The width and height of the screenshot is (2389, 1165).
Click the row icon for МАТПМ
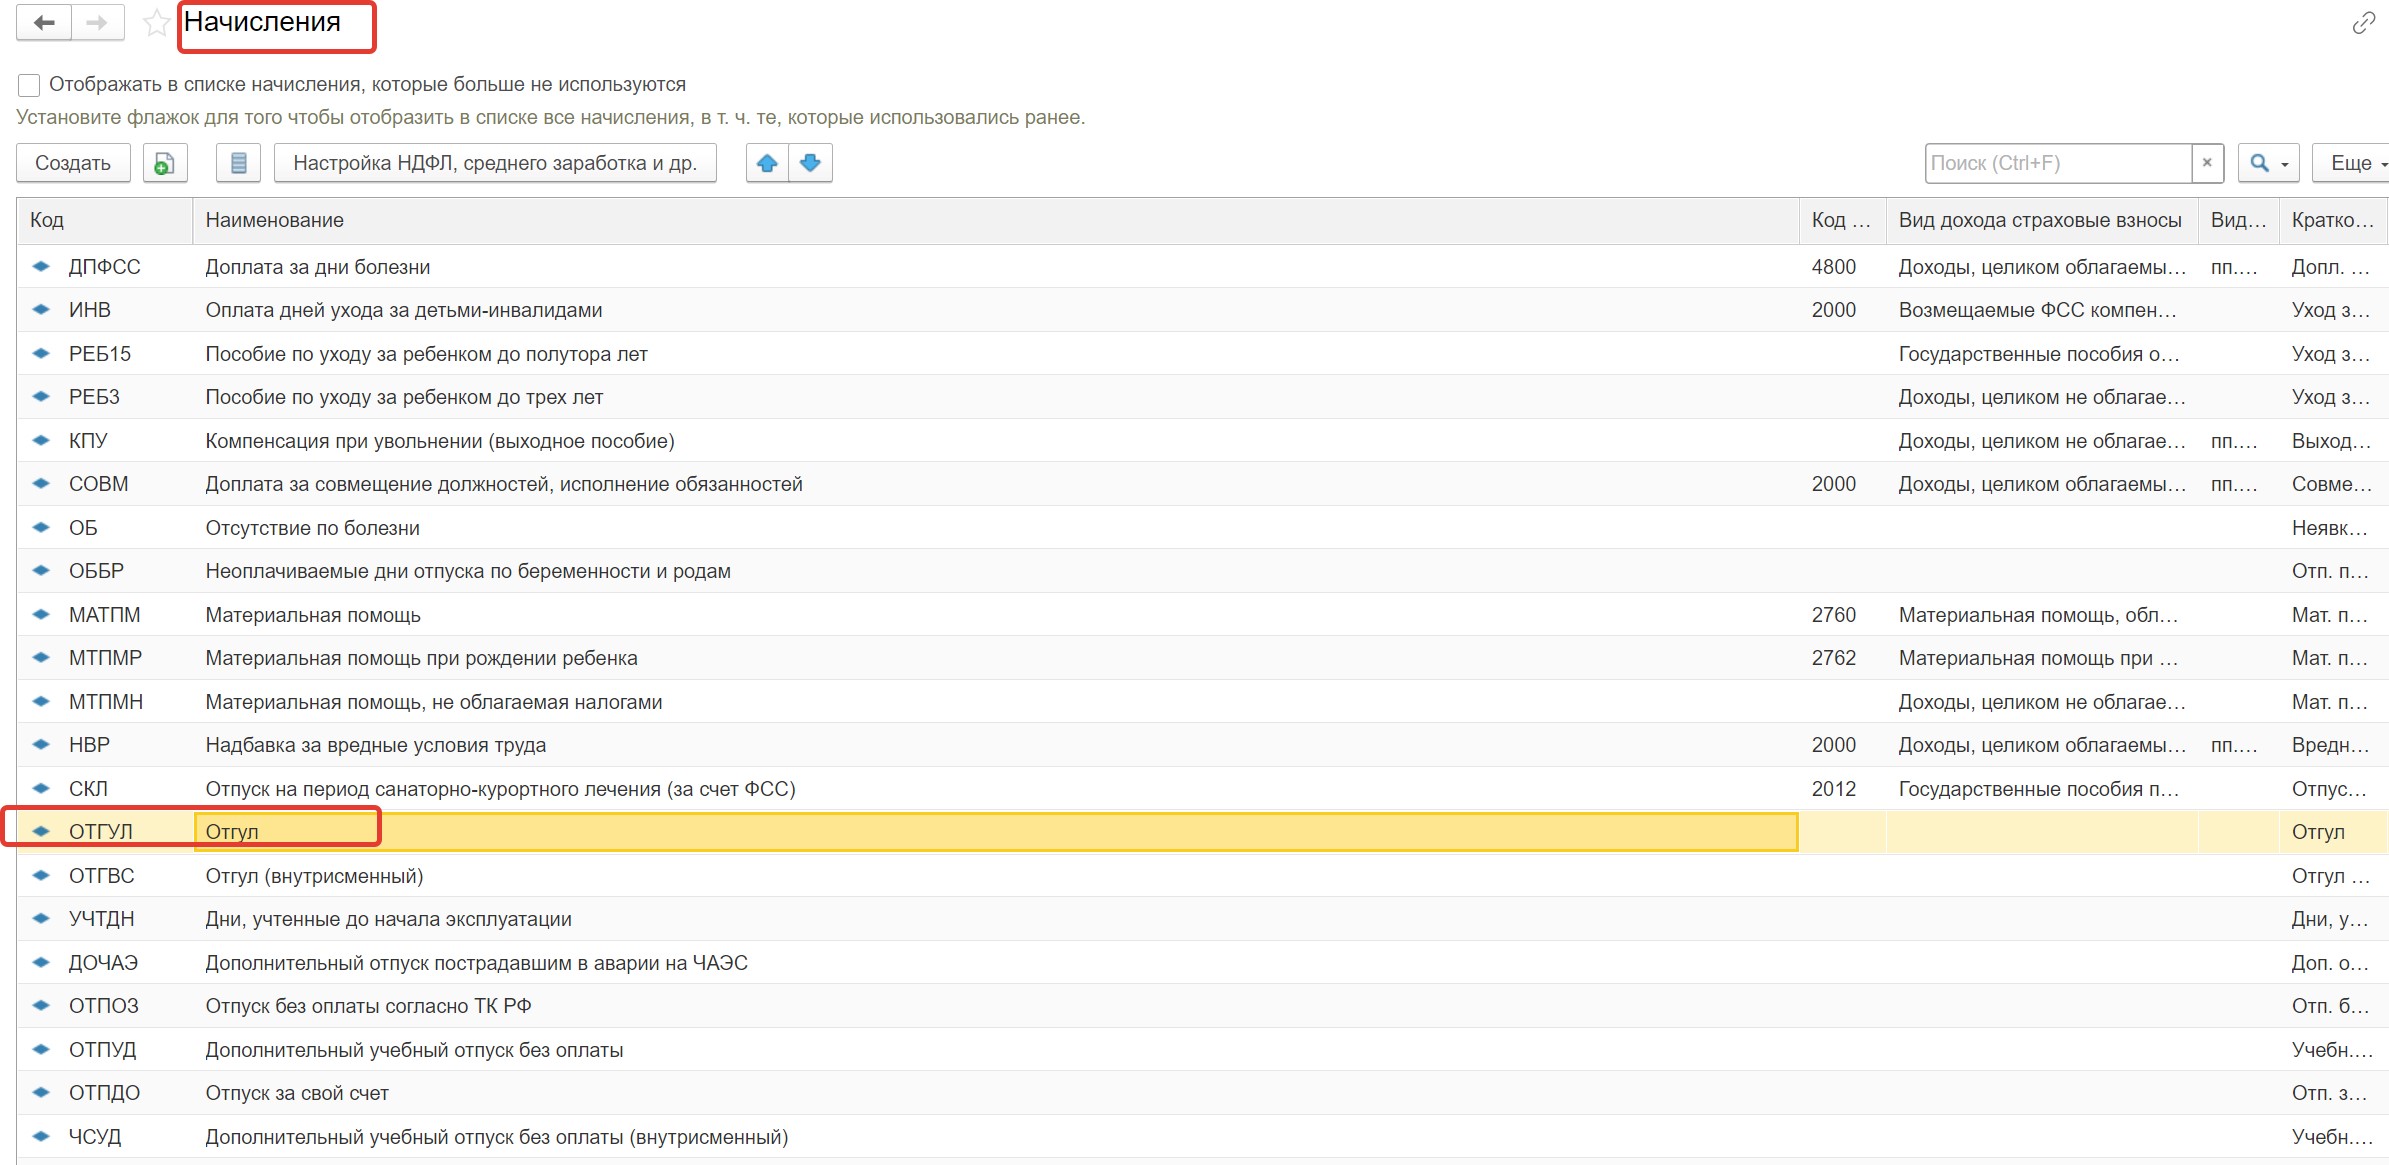tap(41, 615)
